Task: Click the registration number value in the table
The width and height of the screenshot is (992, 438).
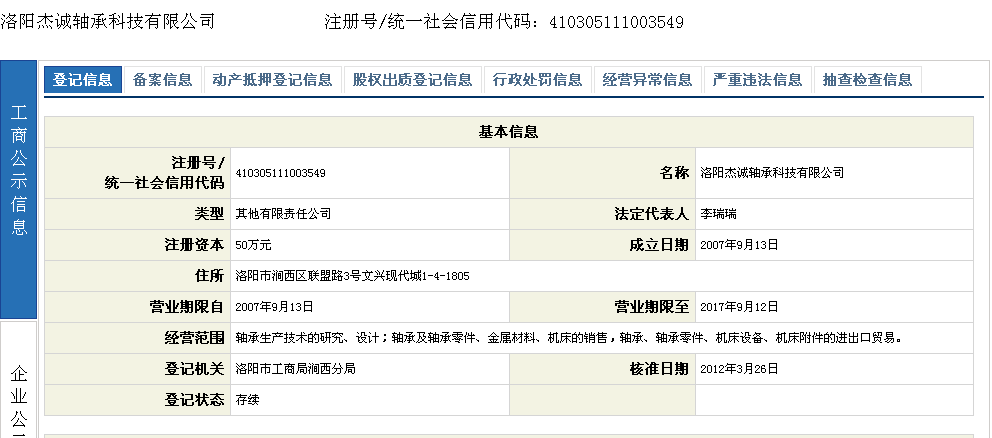Action: (280, 173)
